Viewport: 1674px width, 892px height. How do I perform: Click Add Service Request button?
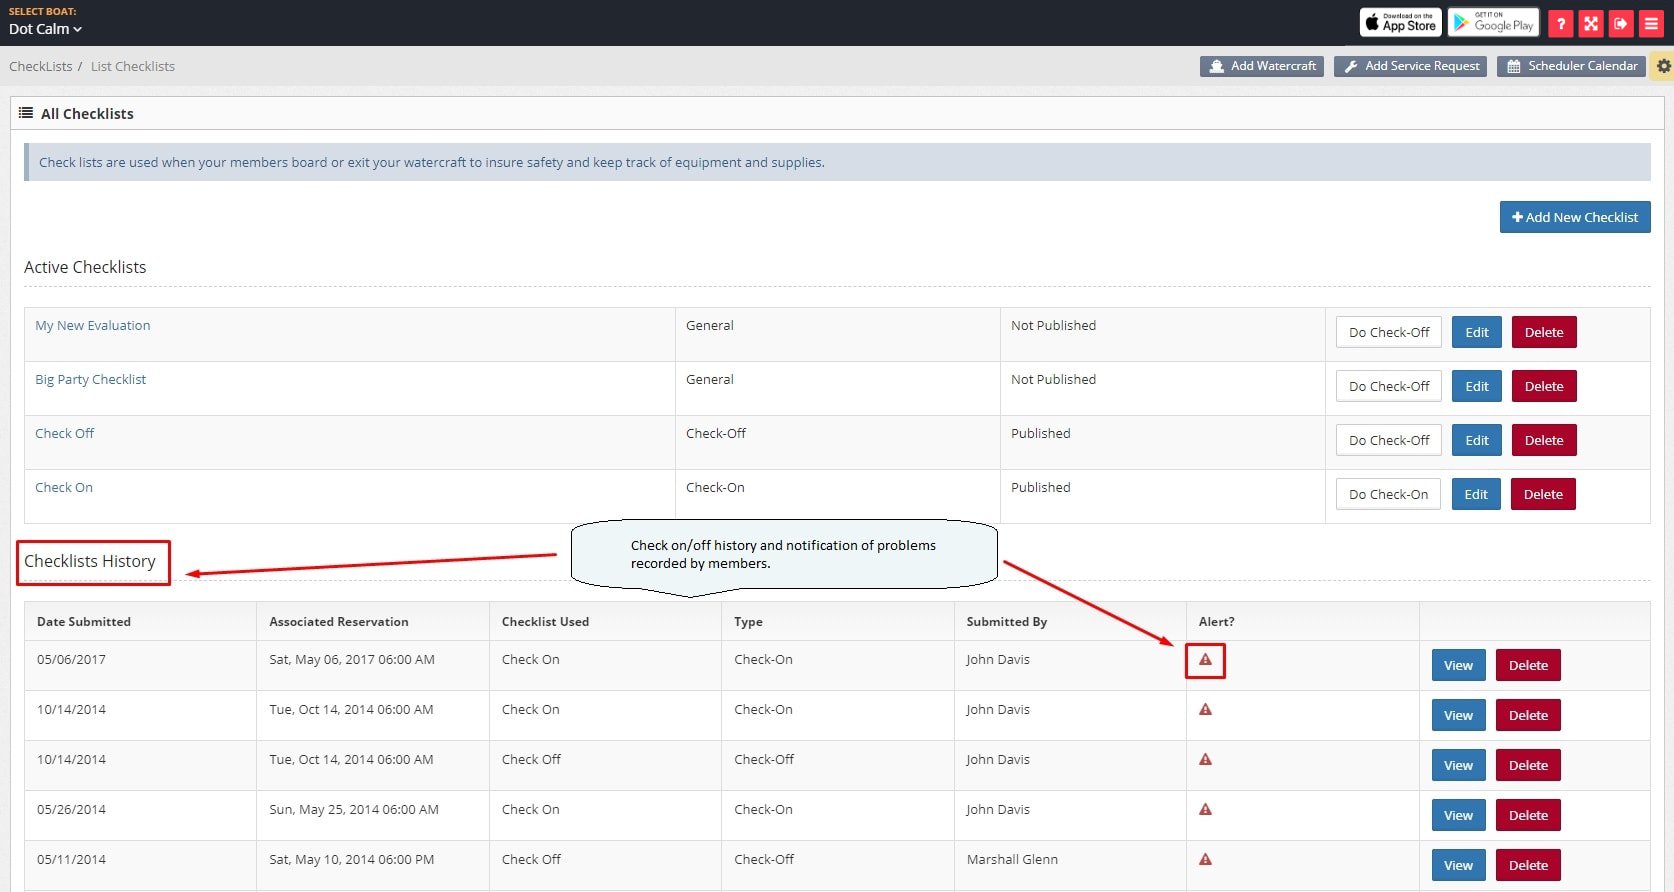point(1410,66)
